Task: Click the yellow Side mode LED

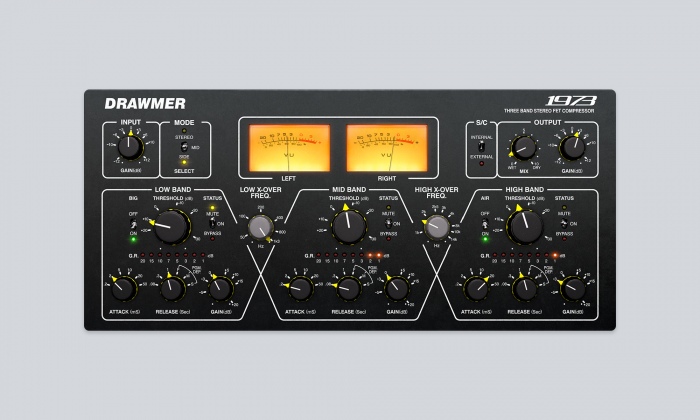Action: (x=183, y=162)
